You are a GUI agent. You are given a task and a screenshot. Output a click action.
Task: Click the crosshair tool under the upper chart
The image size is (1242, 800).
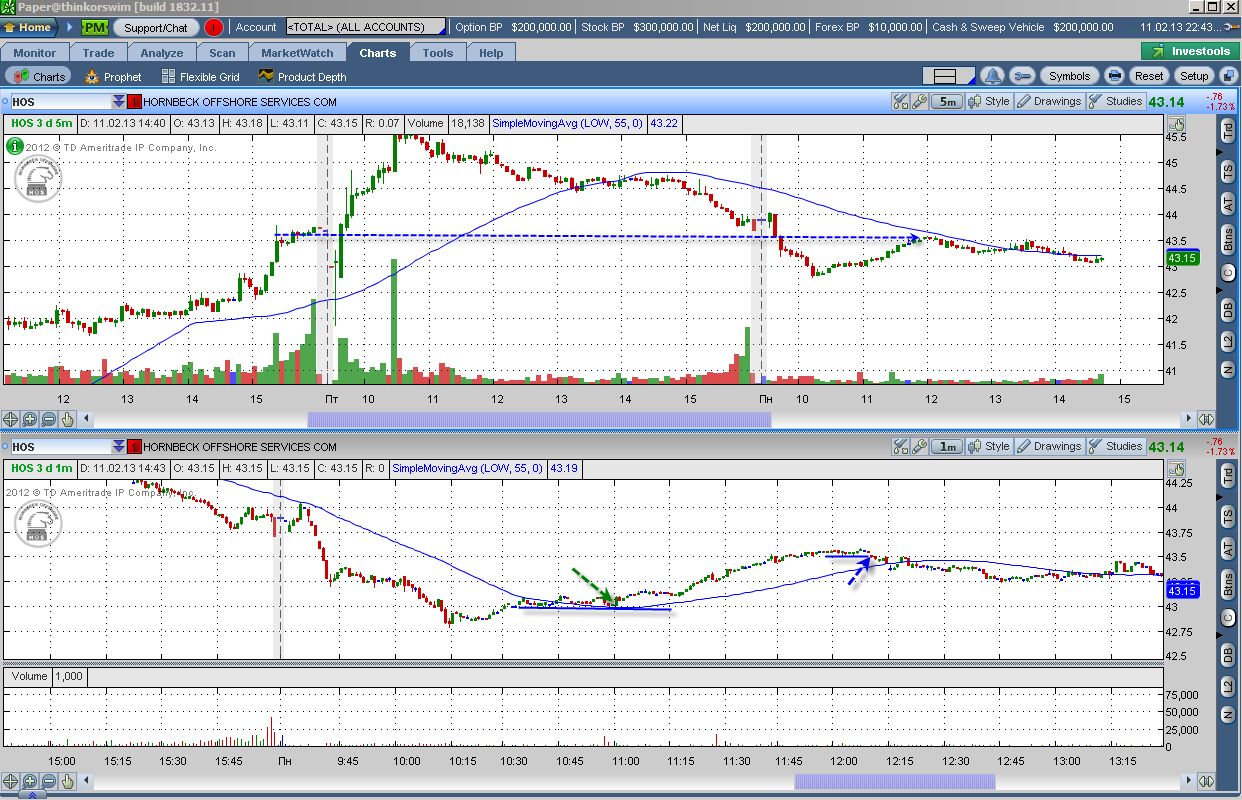tap(11, 419)
